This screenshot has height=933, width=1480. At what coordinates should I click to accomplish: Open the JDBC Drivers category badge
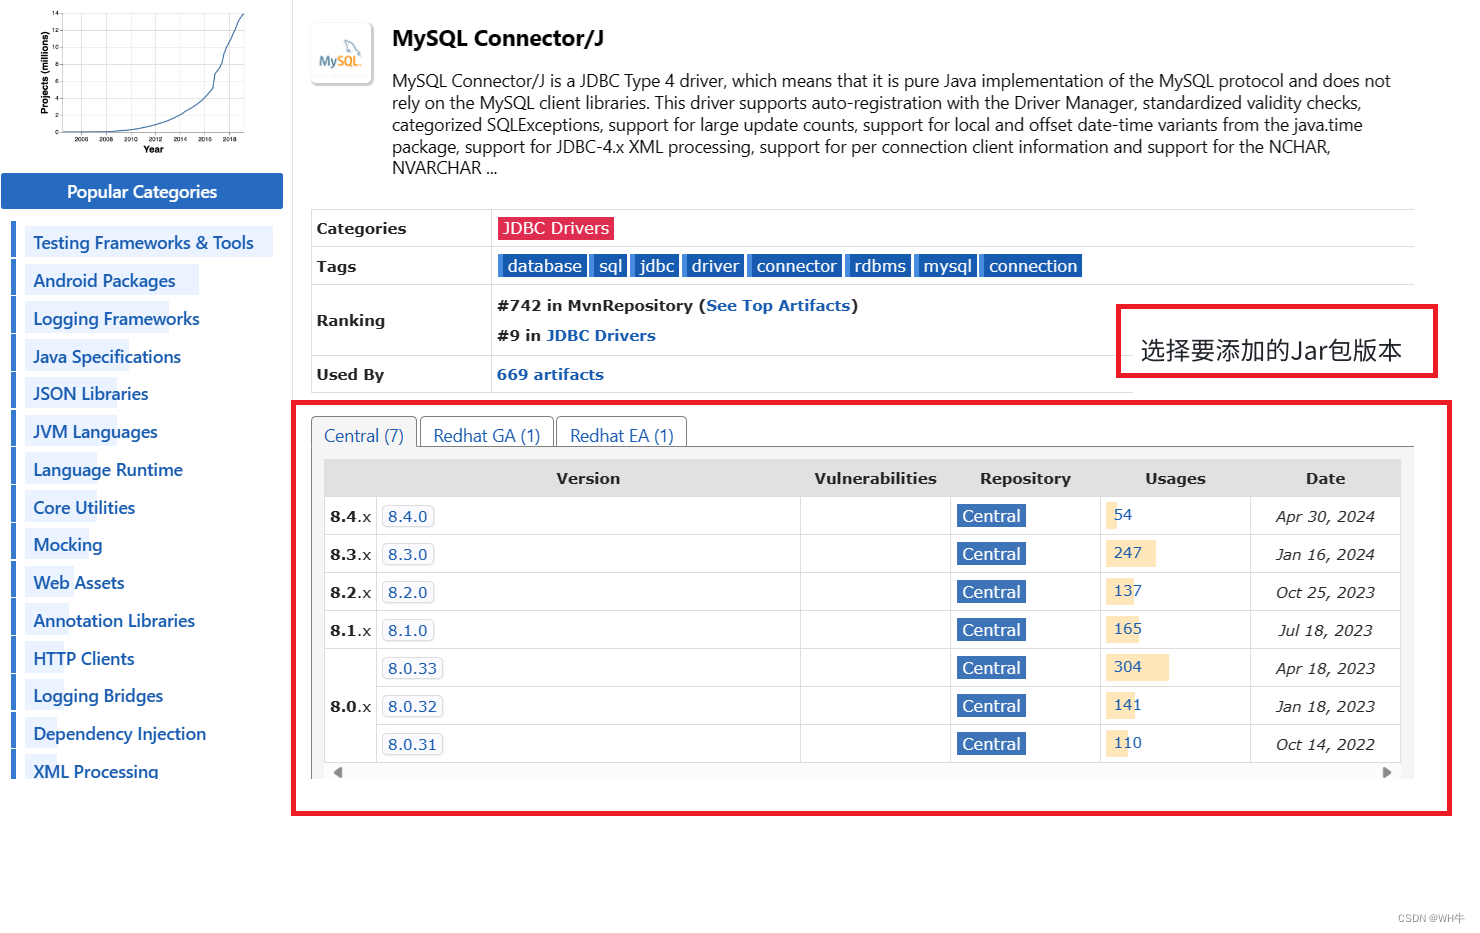555,228
